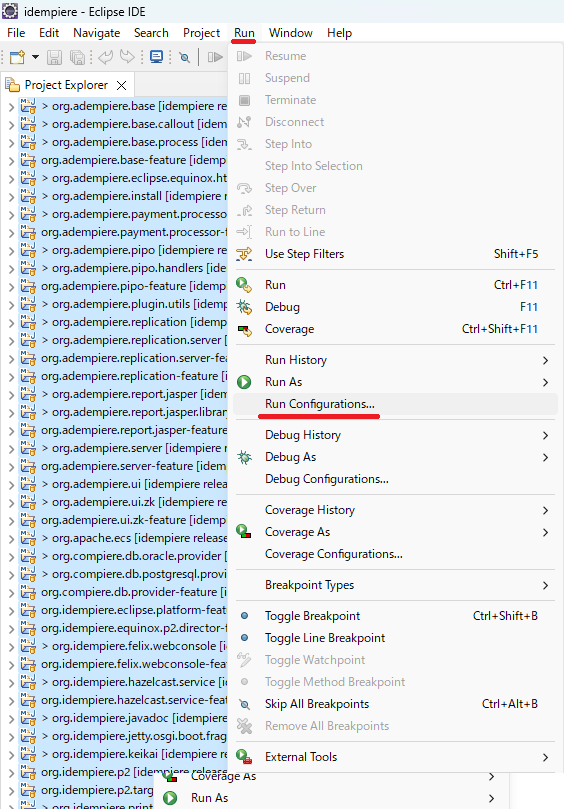The height and width of the screenshot is (809, 564).
Task: Click the Undo arrow toolbar icon
Action: click(106, 57)
